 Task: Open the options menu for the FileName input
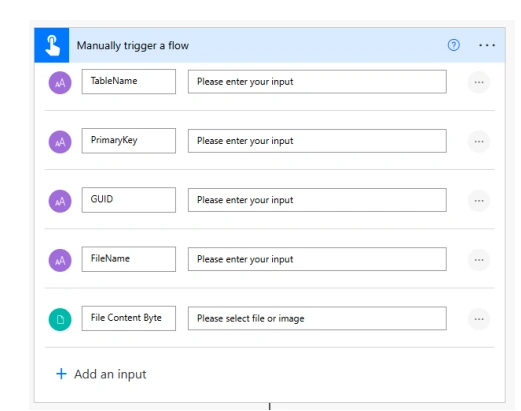[479, 260]
